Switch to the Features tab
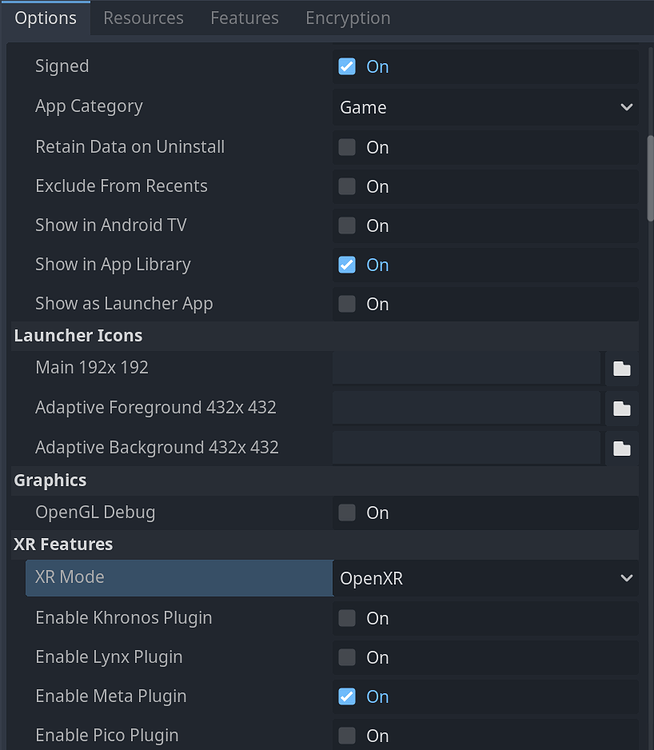Screen dimensions: 654x750 (244, 18)
